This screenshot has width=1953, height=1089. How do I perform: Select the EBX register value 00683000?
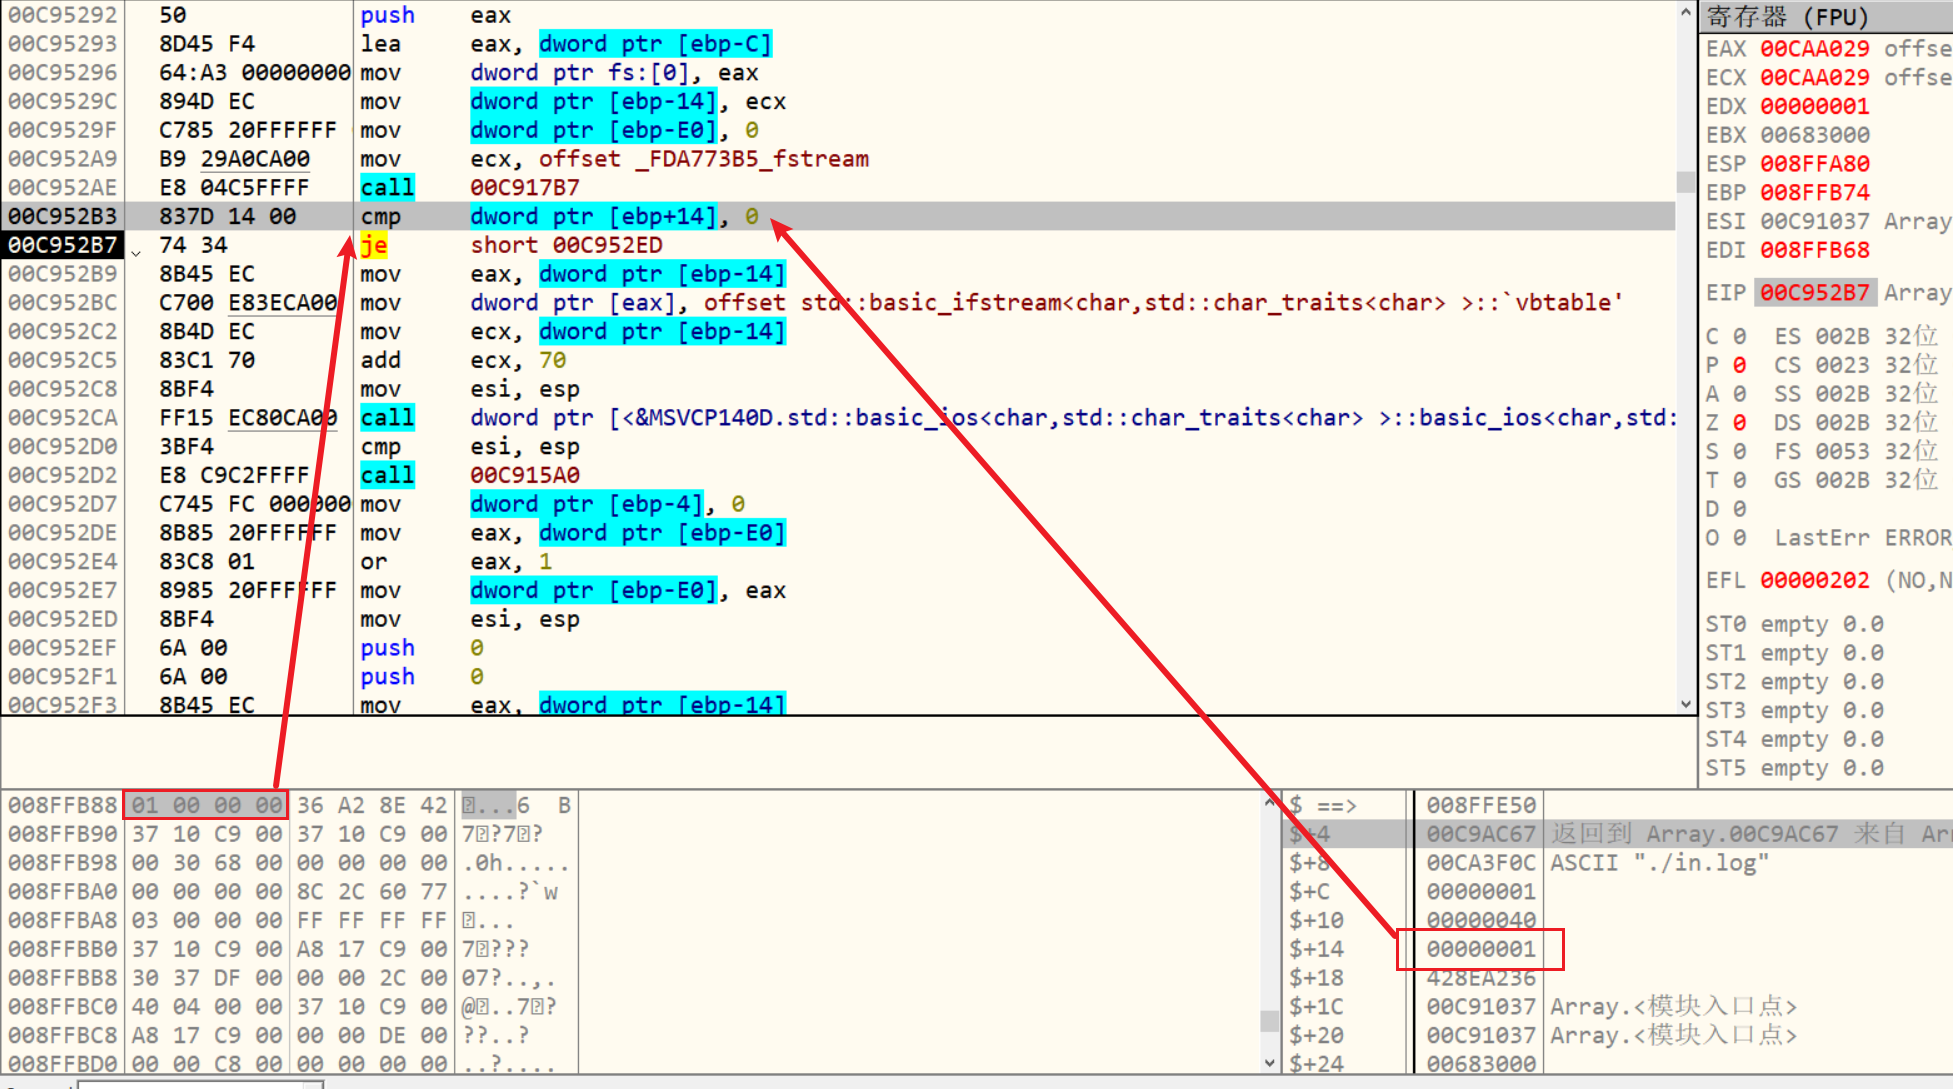pyautogui.click(x=1814, y=136)
